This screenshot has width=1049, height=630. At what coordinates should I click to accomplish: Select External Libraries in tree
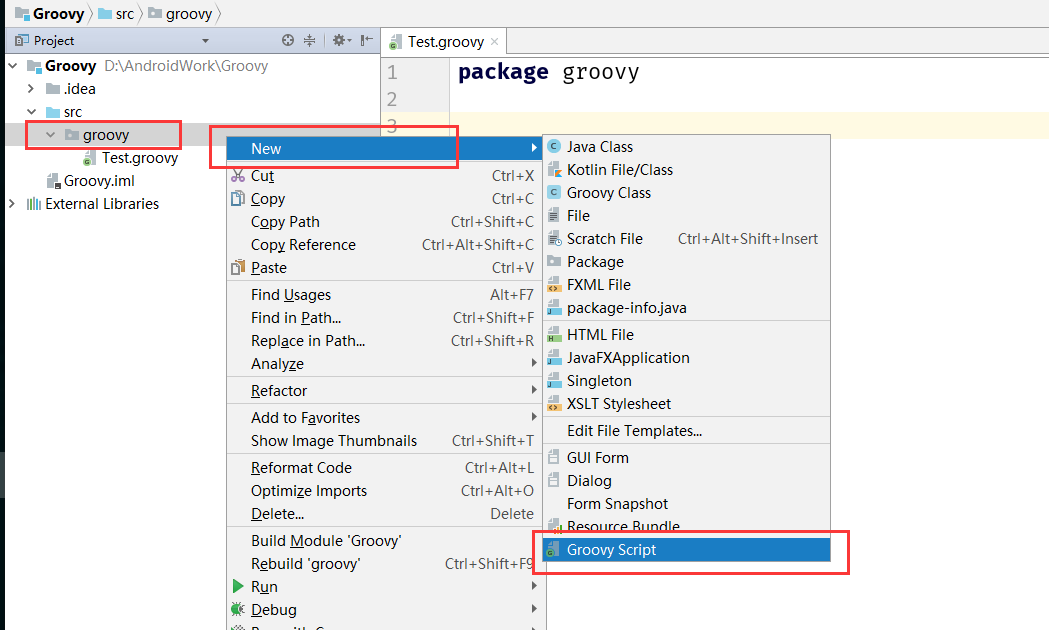pos(92,203)
